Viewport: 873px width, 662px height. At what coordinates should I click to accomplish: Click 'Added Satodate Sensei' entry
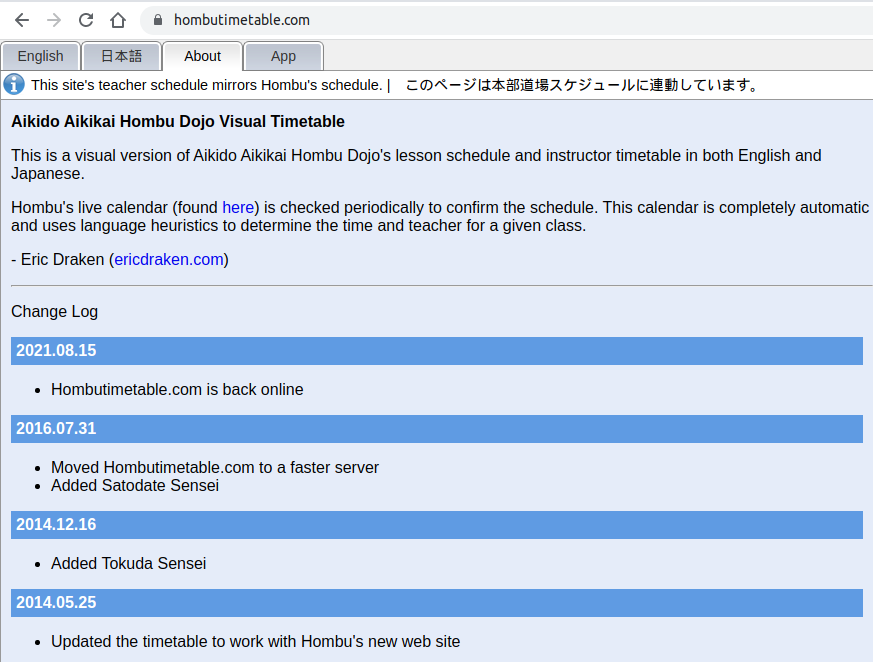[135, 486]
